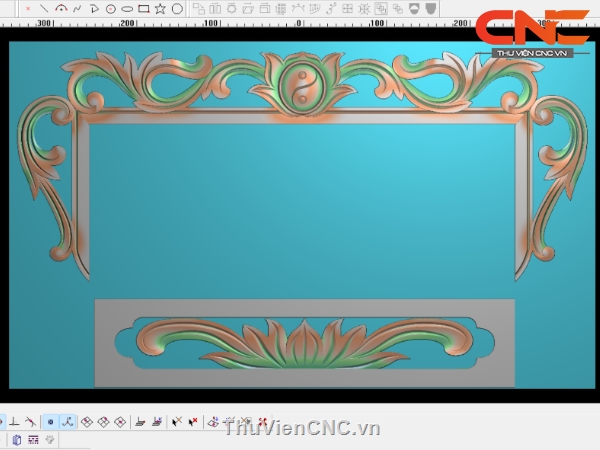Select the straight Line drawing tool

44,8
